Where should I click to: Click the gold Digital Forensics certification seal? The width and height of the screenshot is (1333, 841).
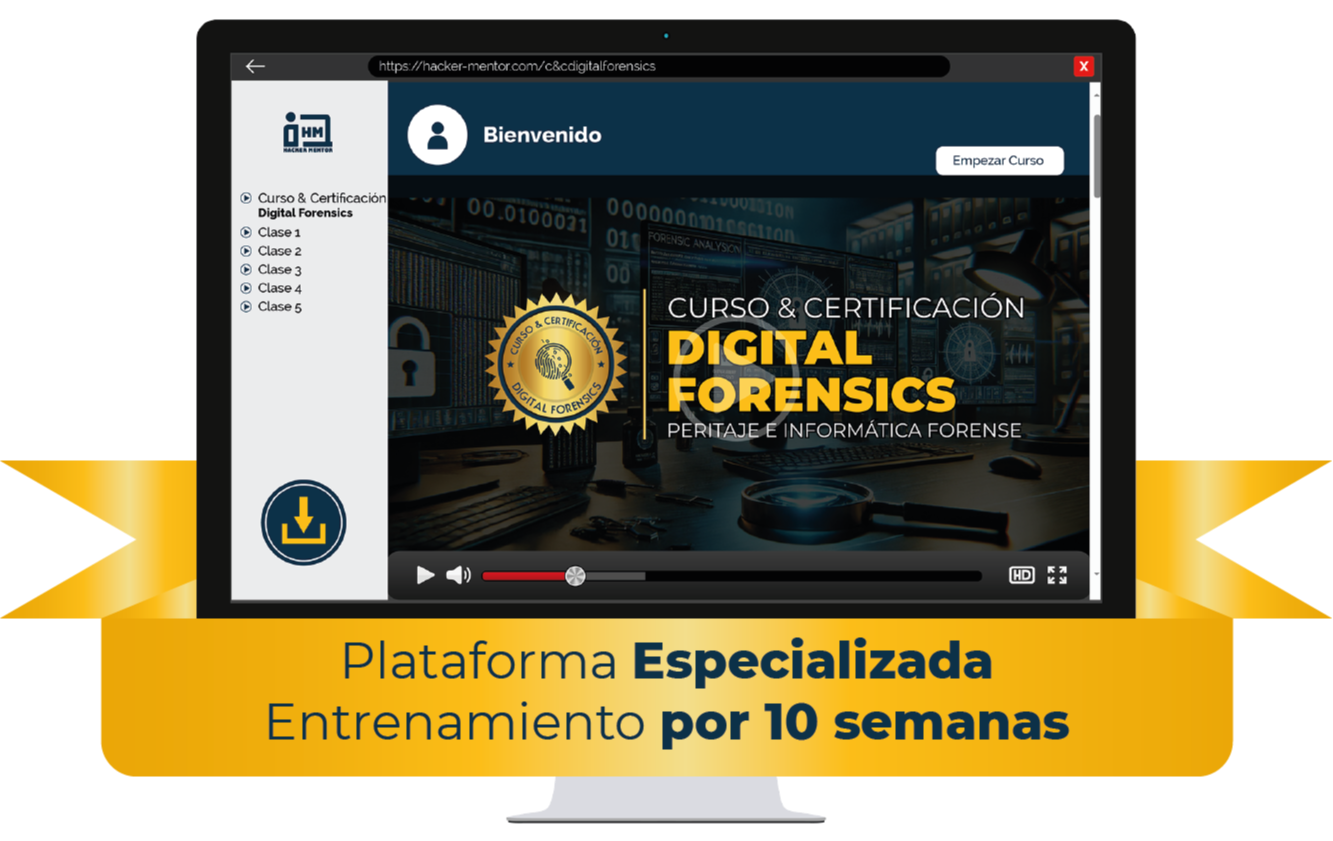tap(555, 365)
